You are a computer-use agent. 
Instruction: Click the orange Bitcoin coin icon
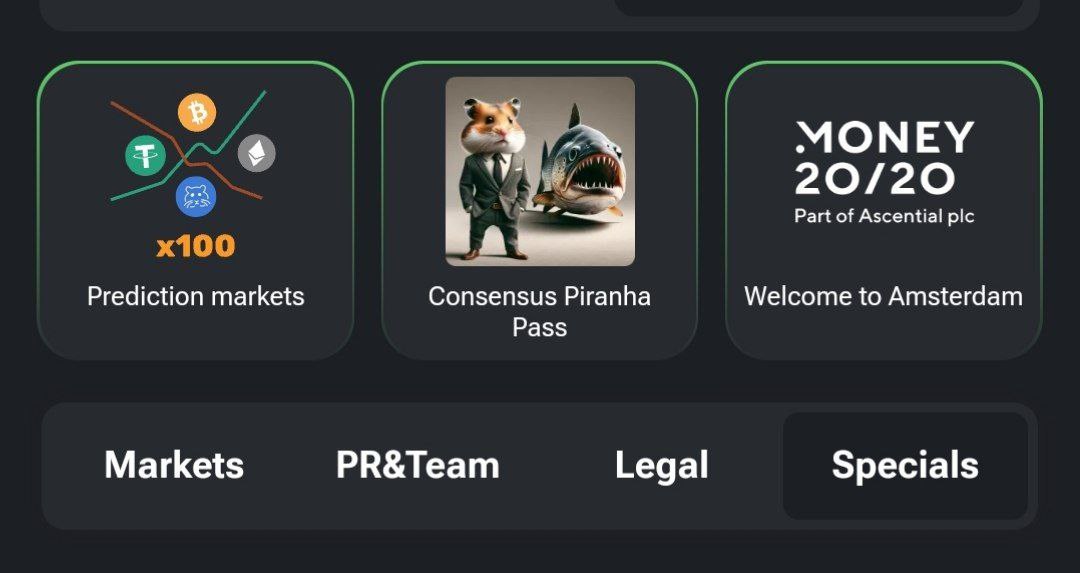(197, 112)
